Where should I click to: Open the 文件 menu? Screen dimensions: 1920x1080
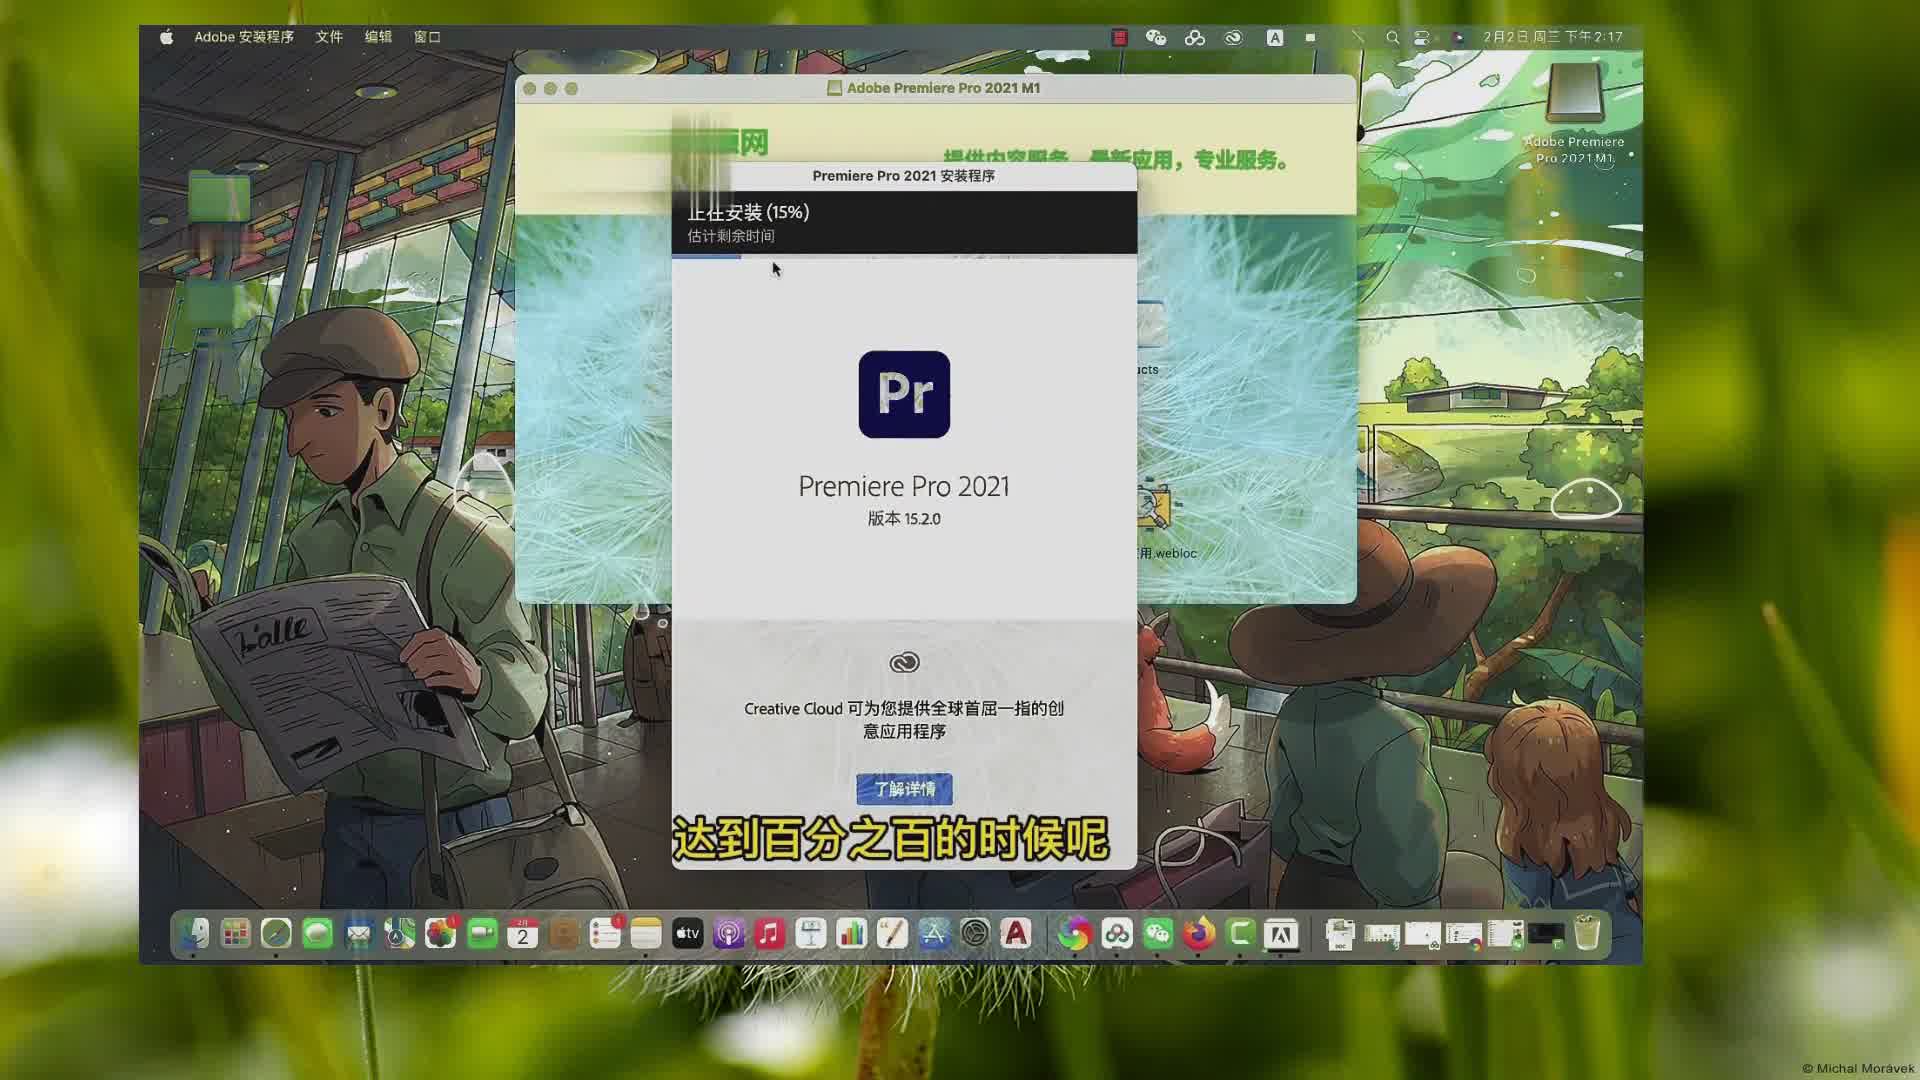point(329,37)
